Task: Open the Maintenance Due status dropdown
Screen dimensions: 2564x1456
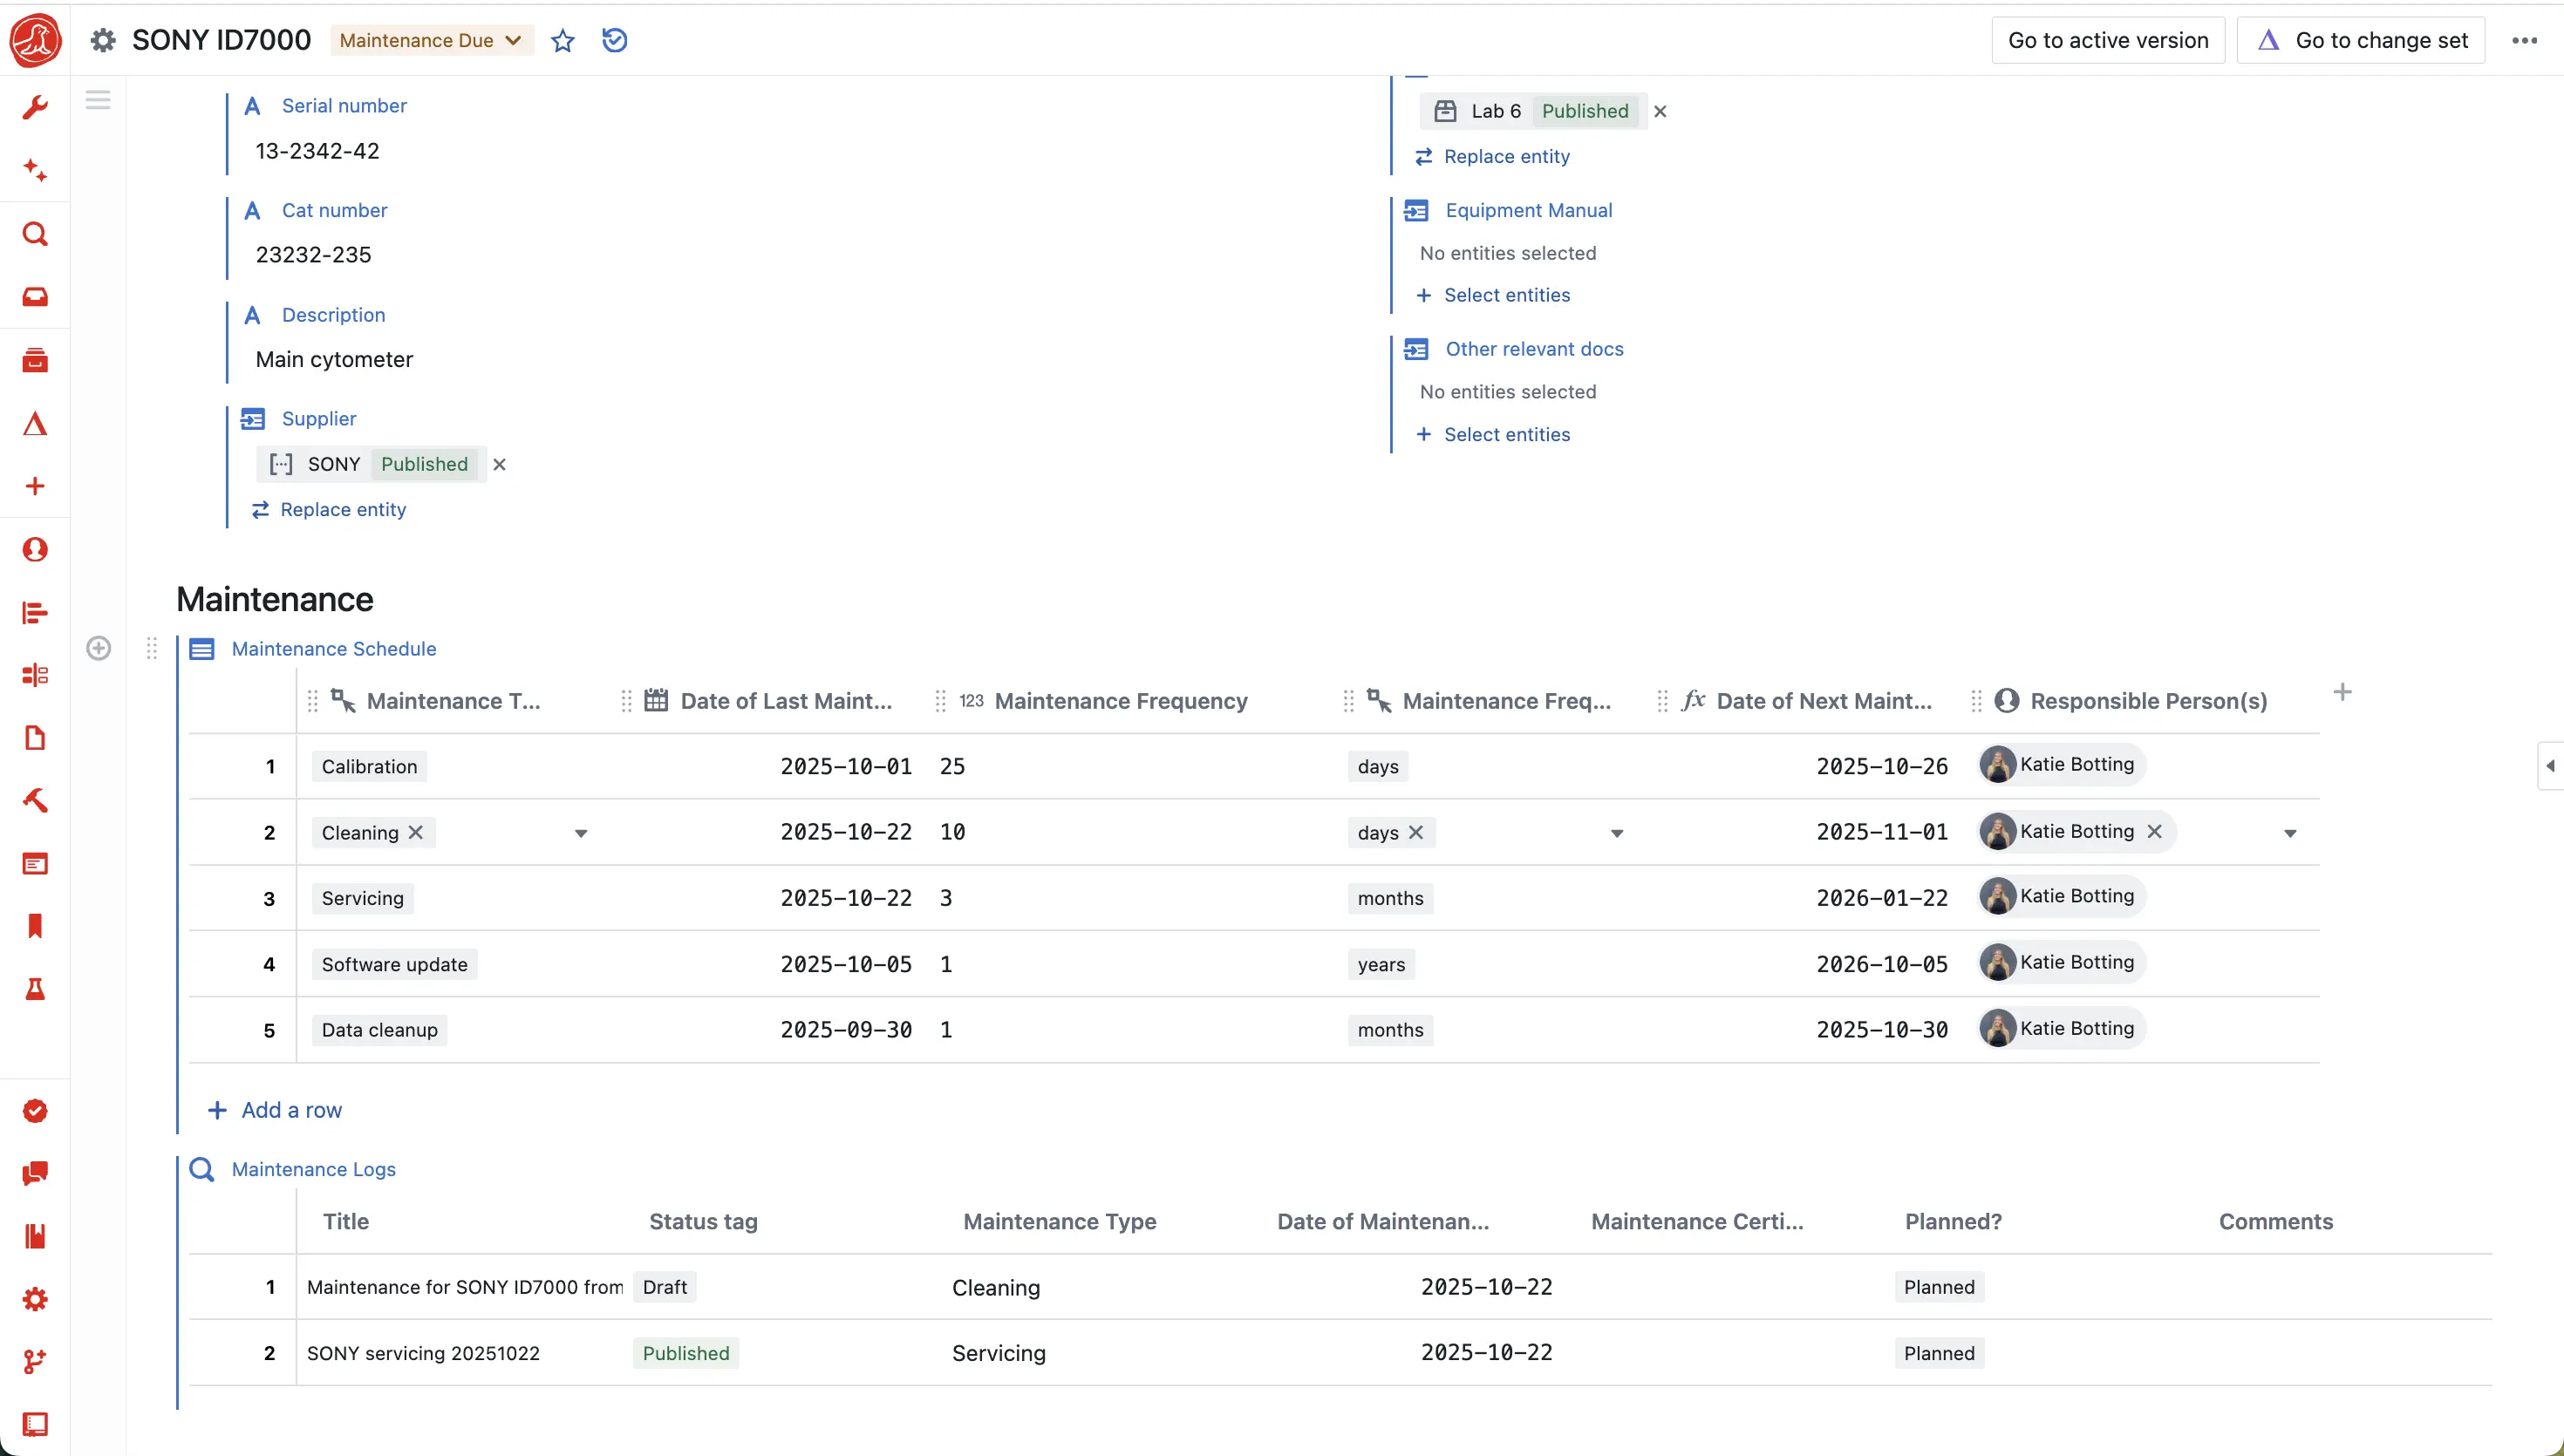Action: [430, 40]
